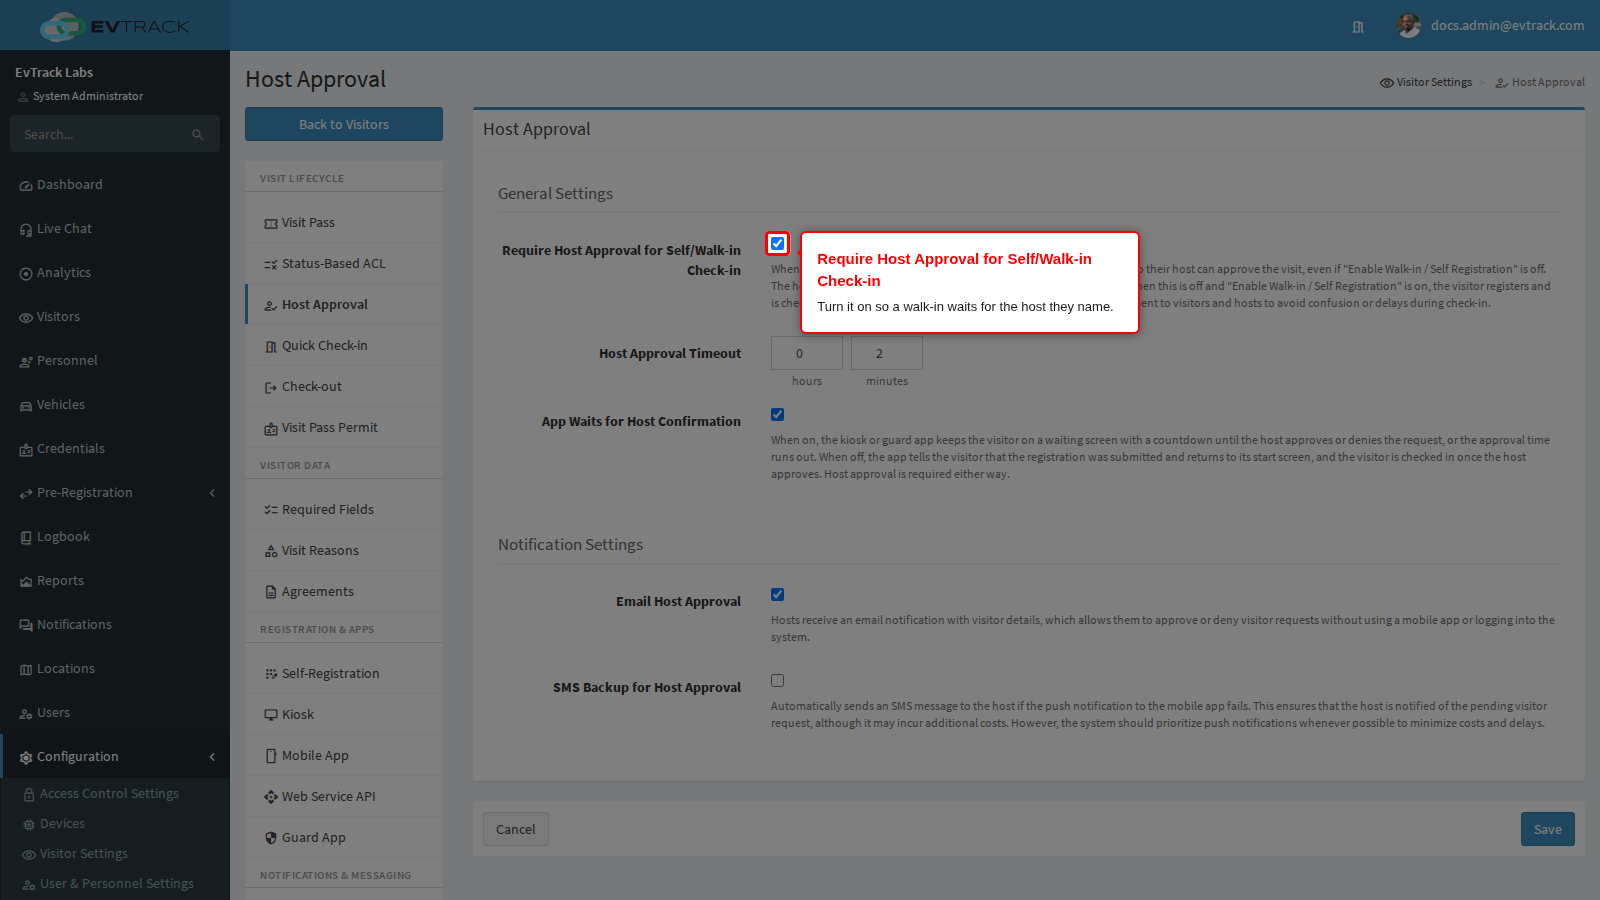Click the Required Fields checklist icon
The image size is (1600, 900).
[271, 510]
